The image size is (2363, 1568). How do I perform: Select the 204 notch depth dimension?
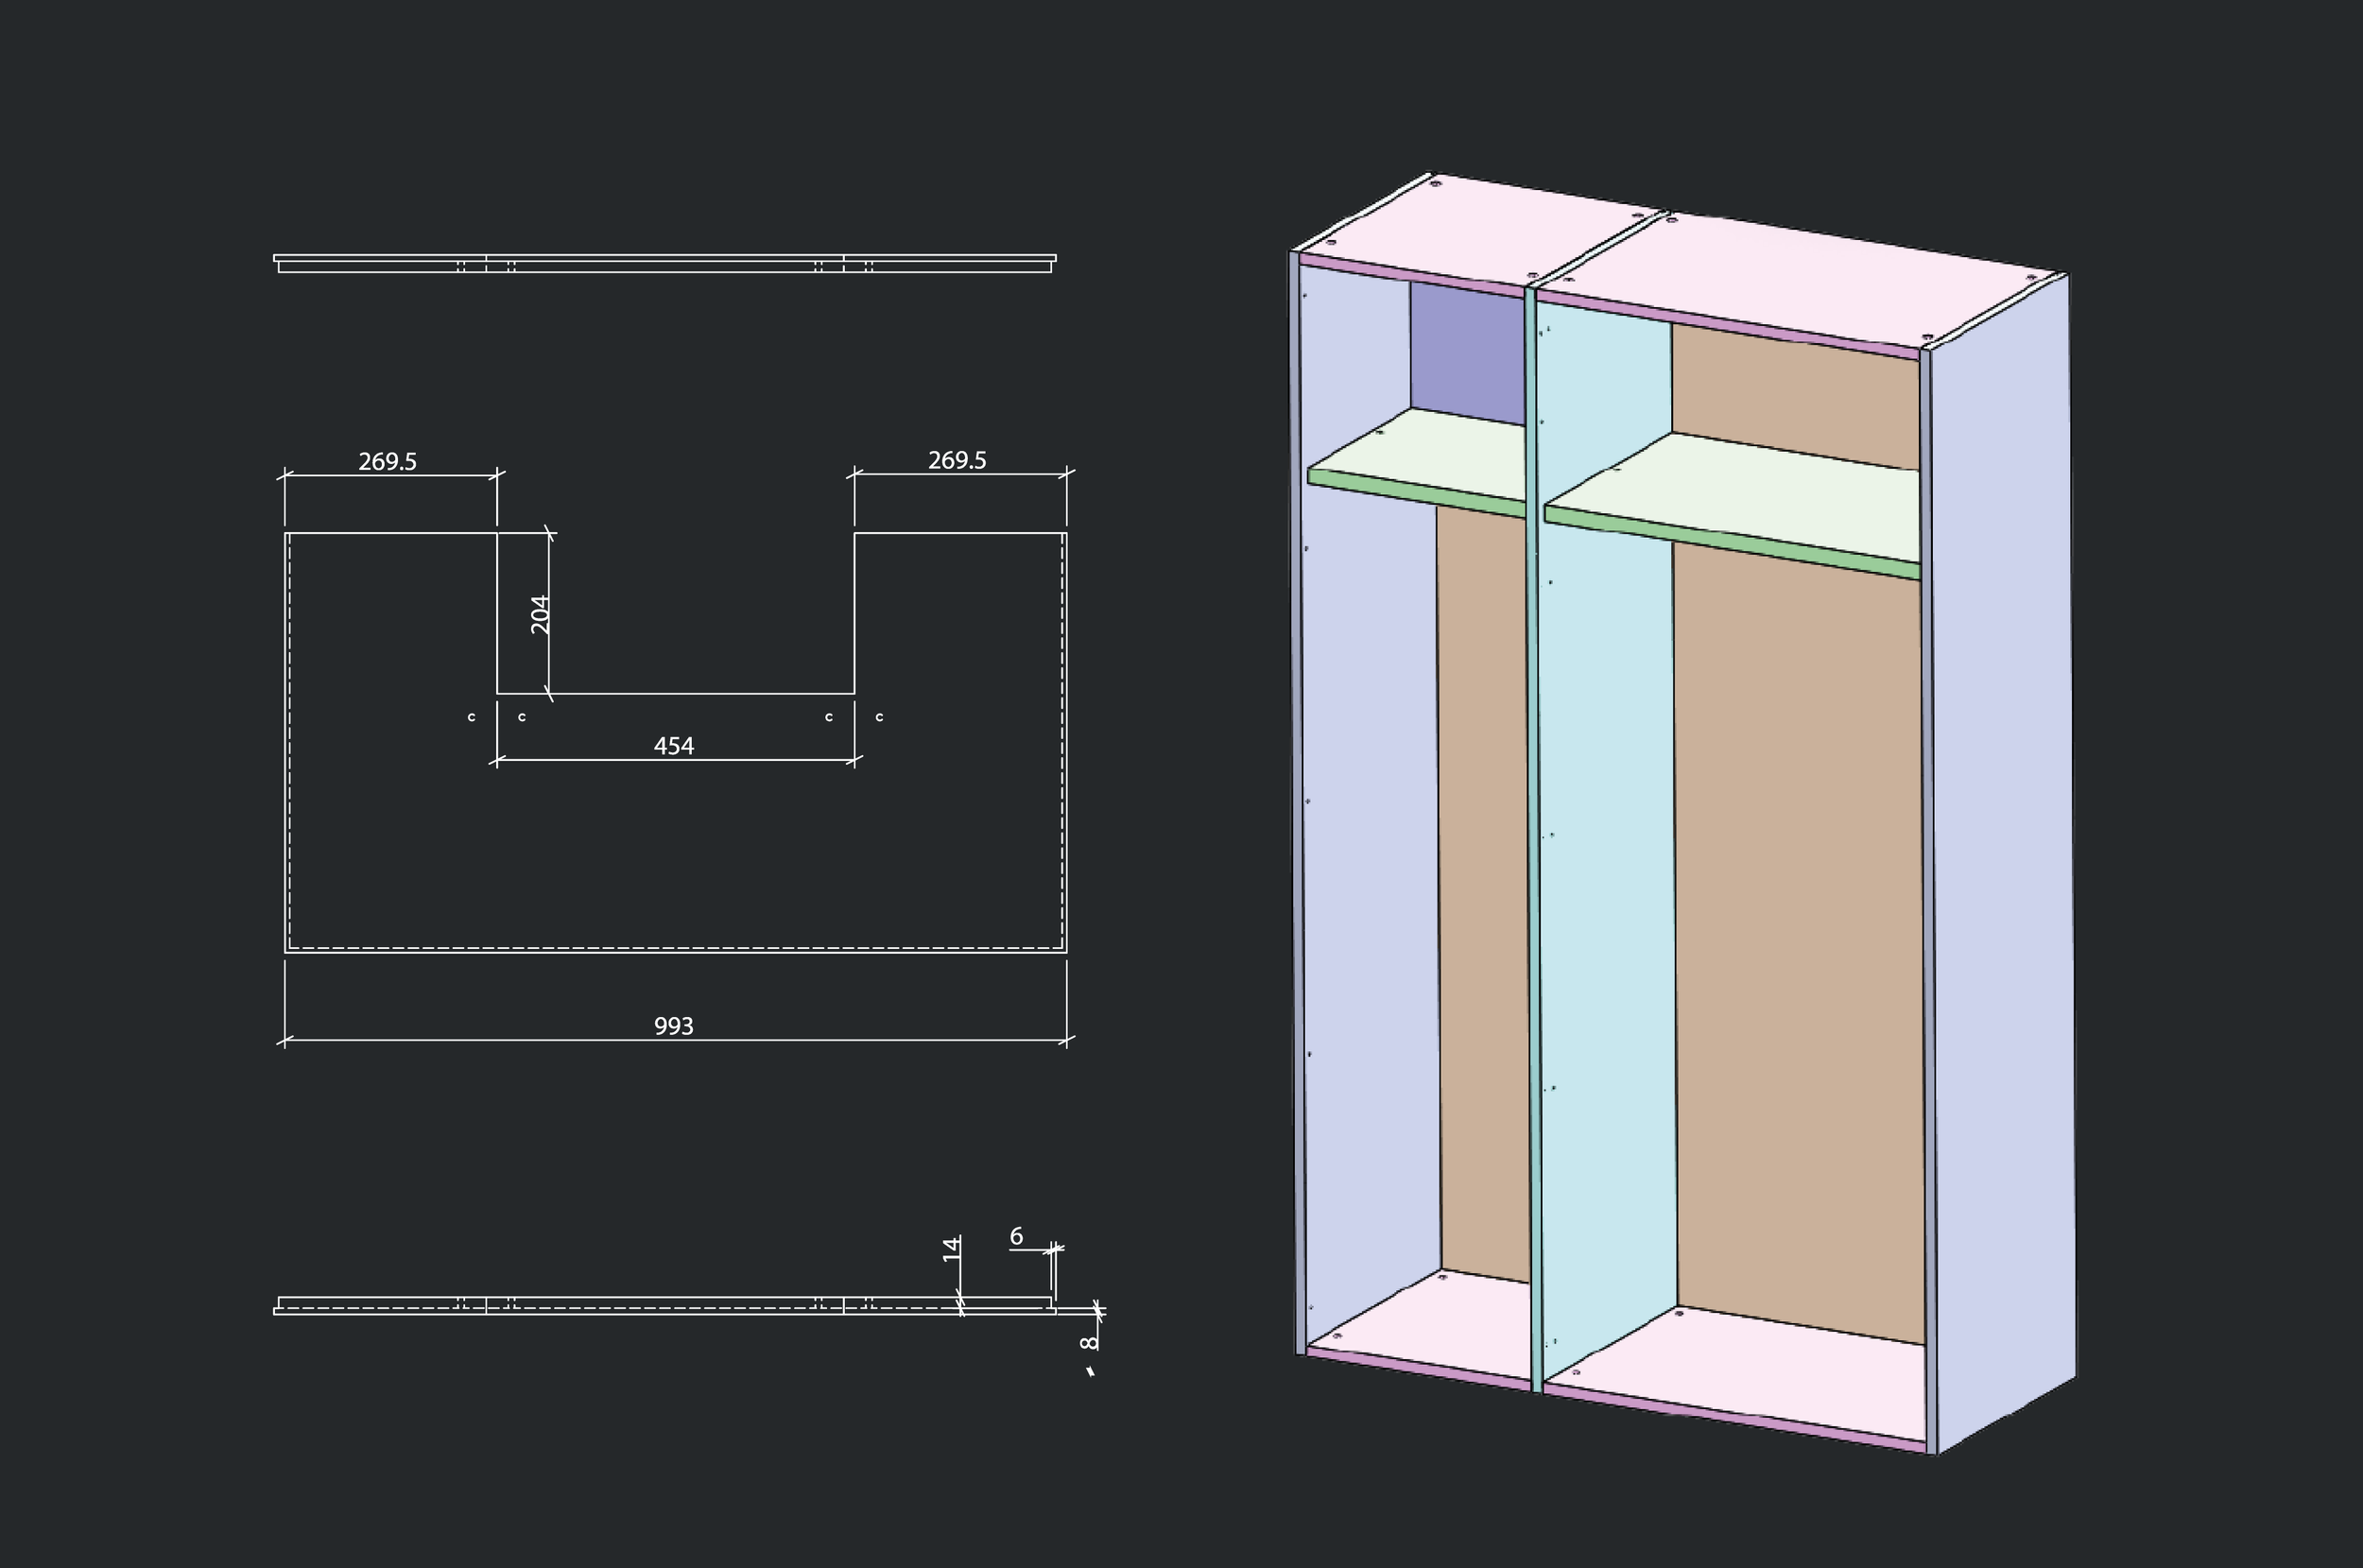(x=540, y=614)
